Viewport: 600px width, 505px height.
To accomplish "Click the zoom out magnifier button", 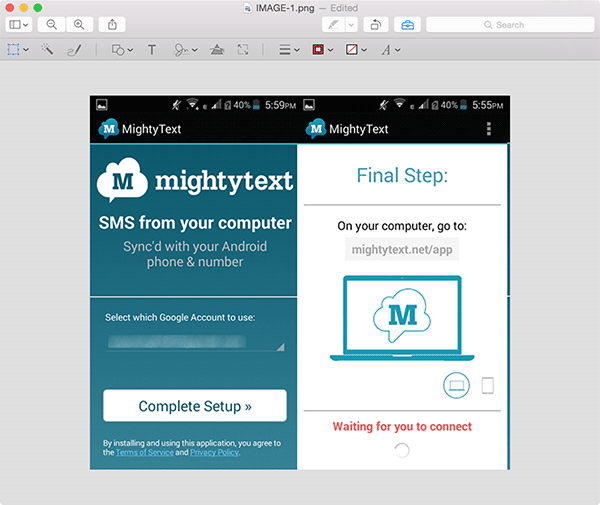I will (52, 25).
